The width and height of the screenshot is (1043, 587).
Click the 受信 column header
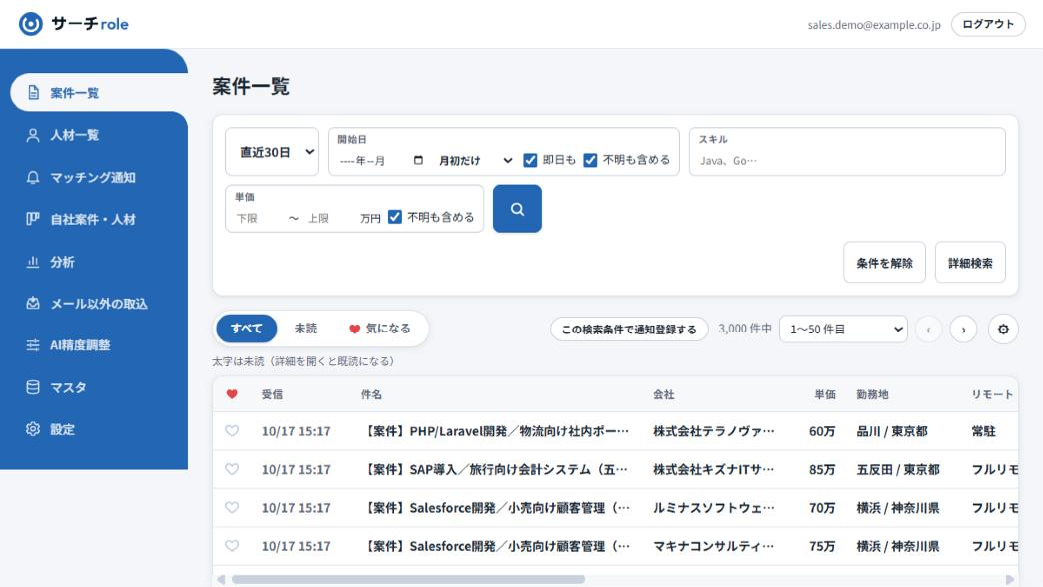pyautogui.click(x=272, y=394)
